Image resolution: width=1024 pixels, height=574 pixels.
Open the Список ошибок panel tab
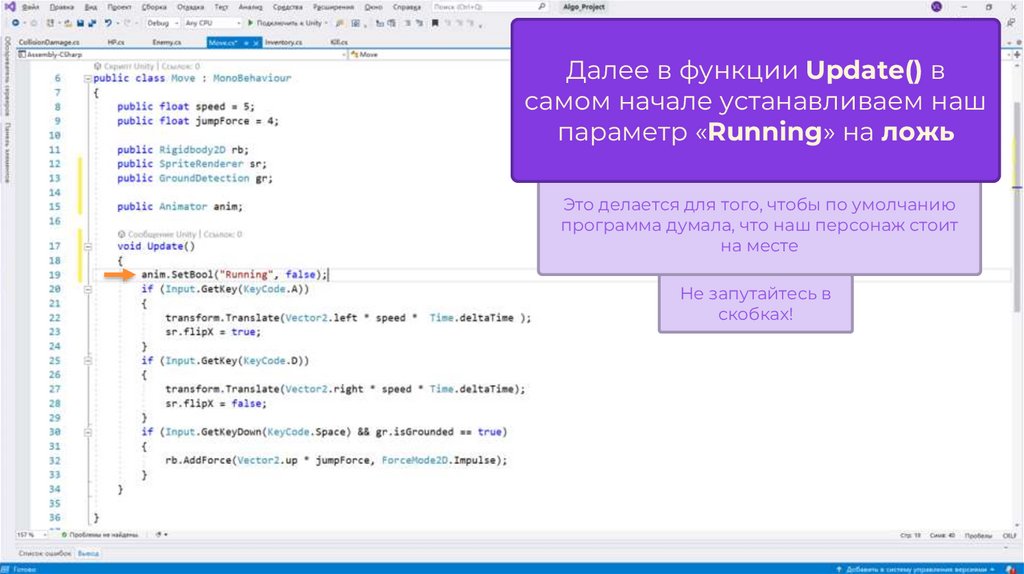coord(43,552)
